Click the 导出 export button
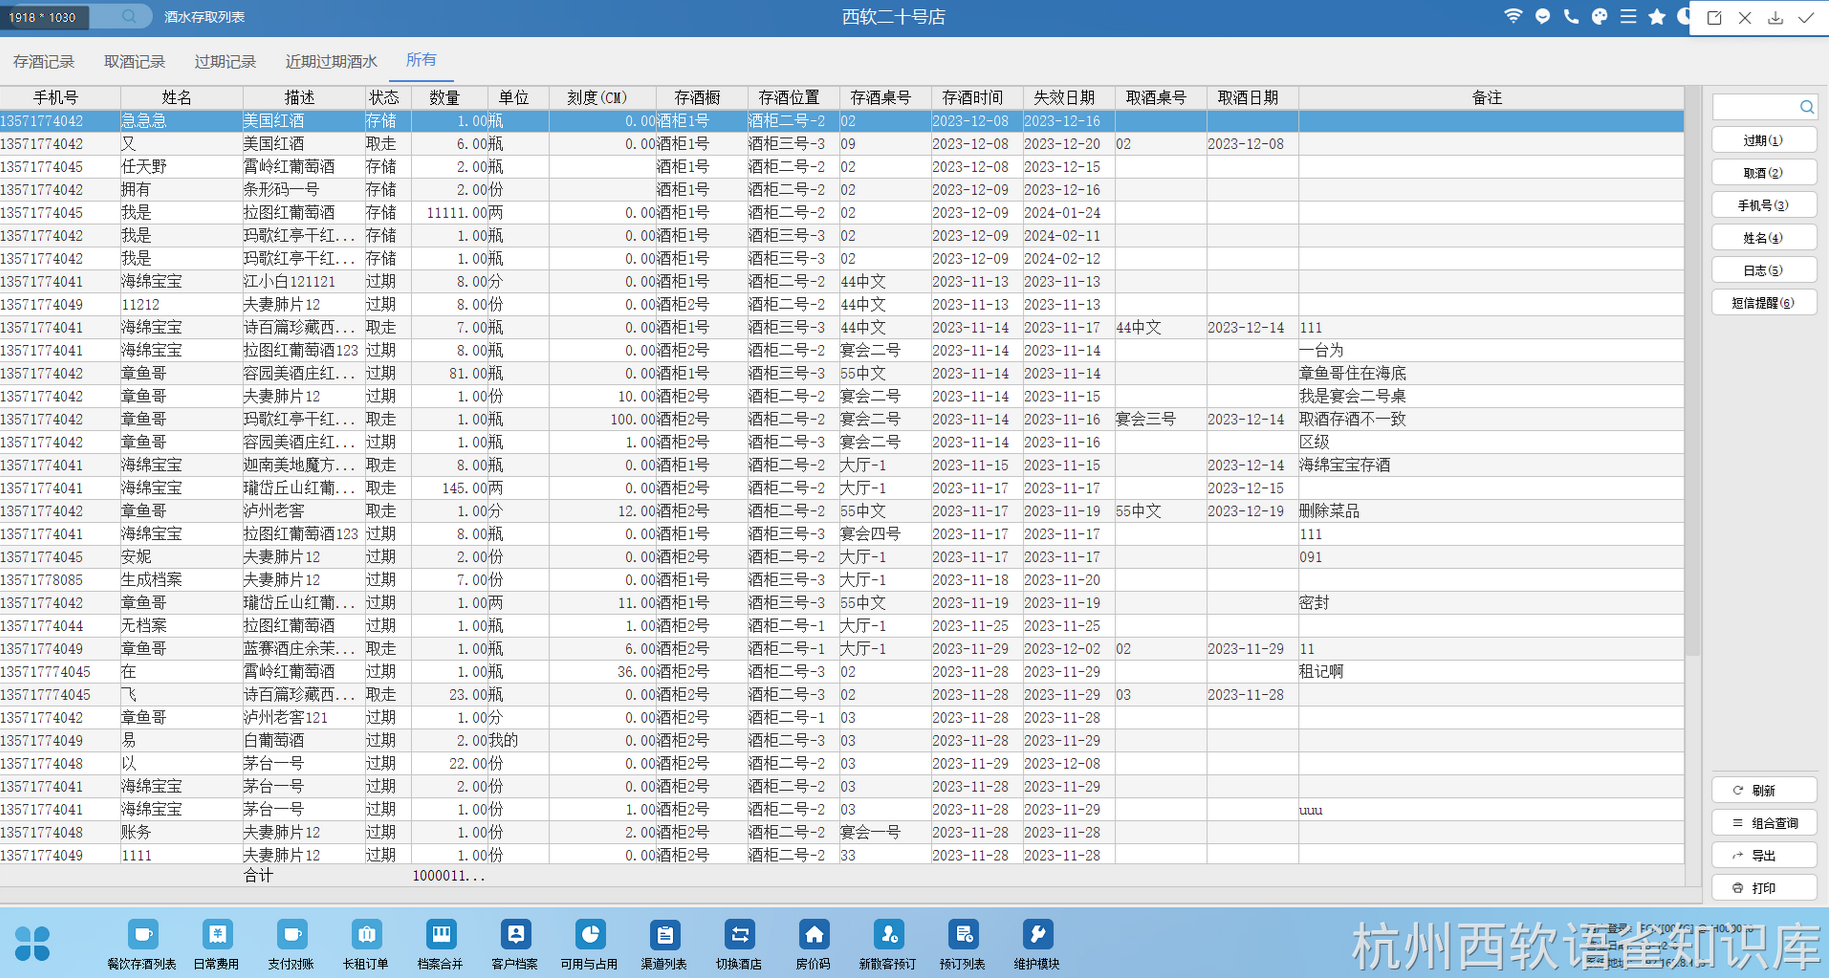 (x=1763, y=855)
